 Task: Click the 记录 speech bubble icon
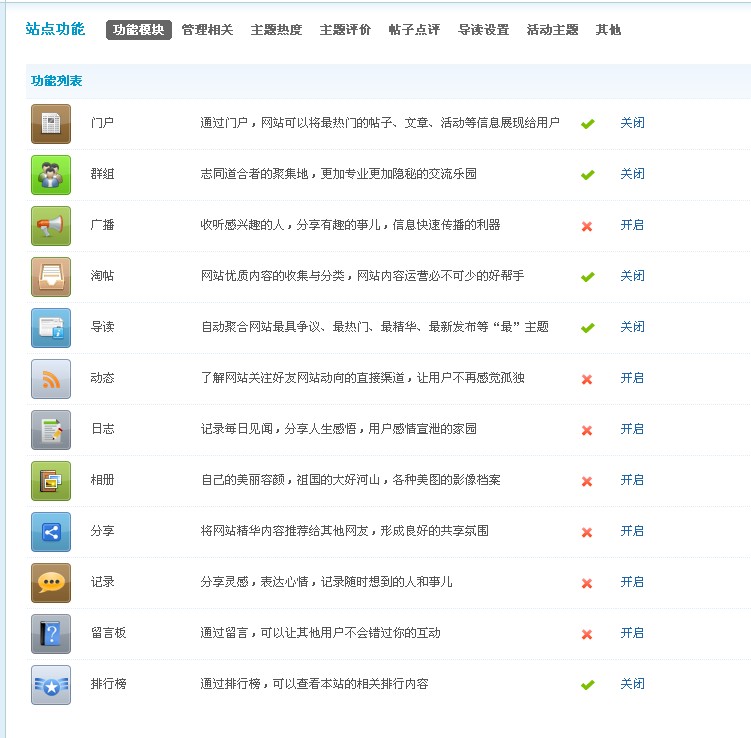pos(51,583)
